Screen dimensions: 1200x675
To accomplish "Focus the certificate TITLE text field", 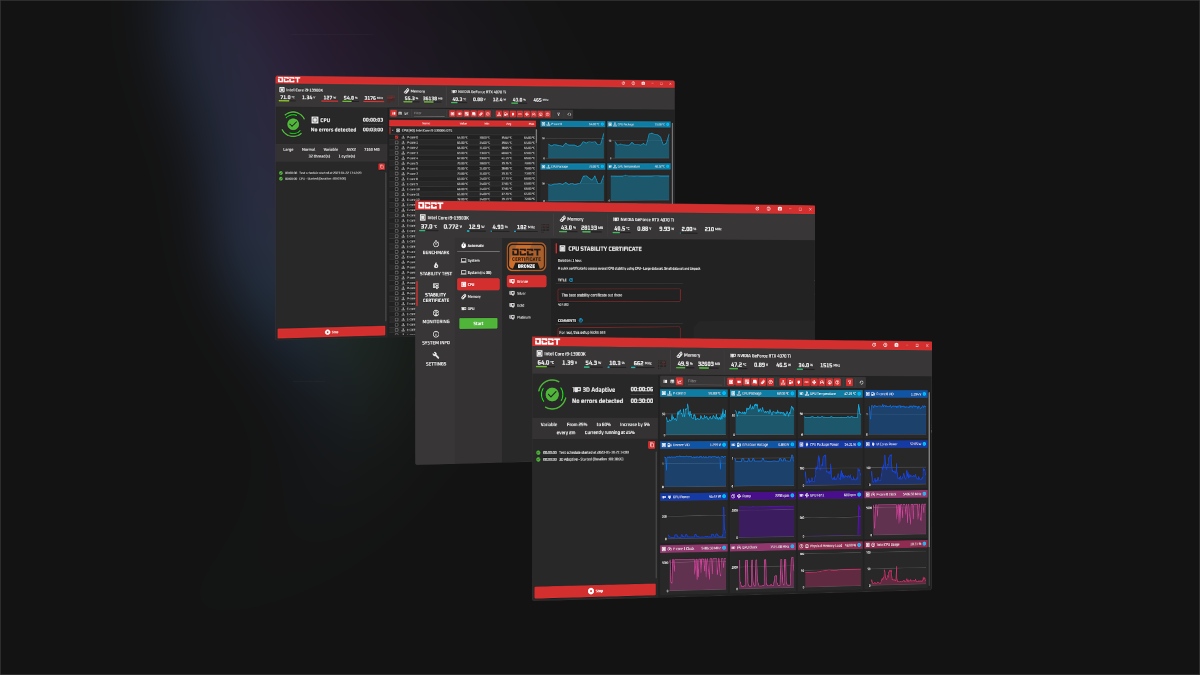I will (619, 296).
